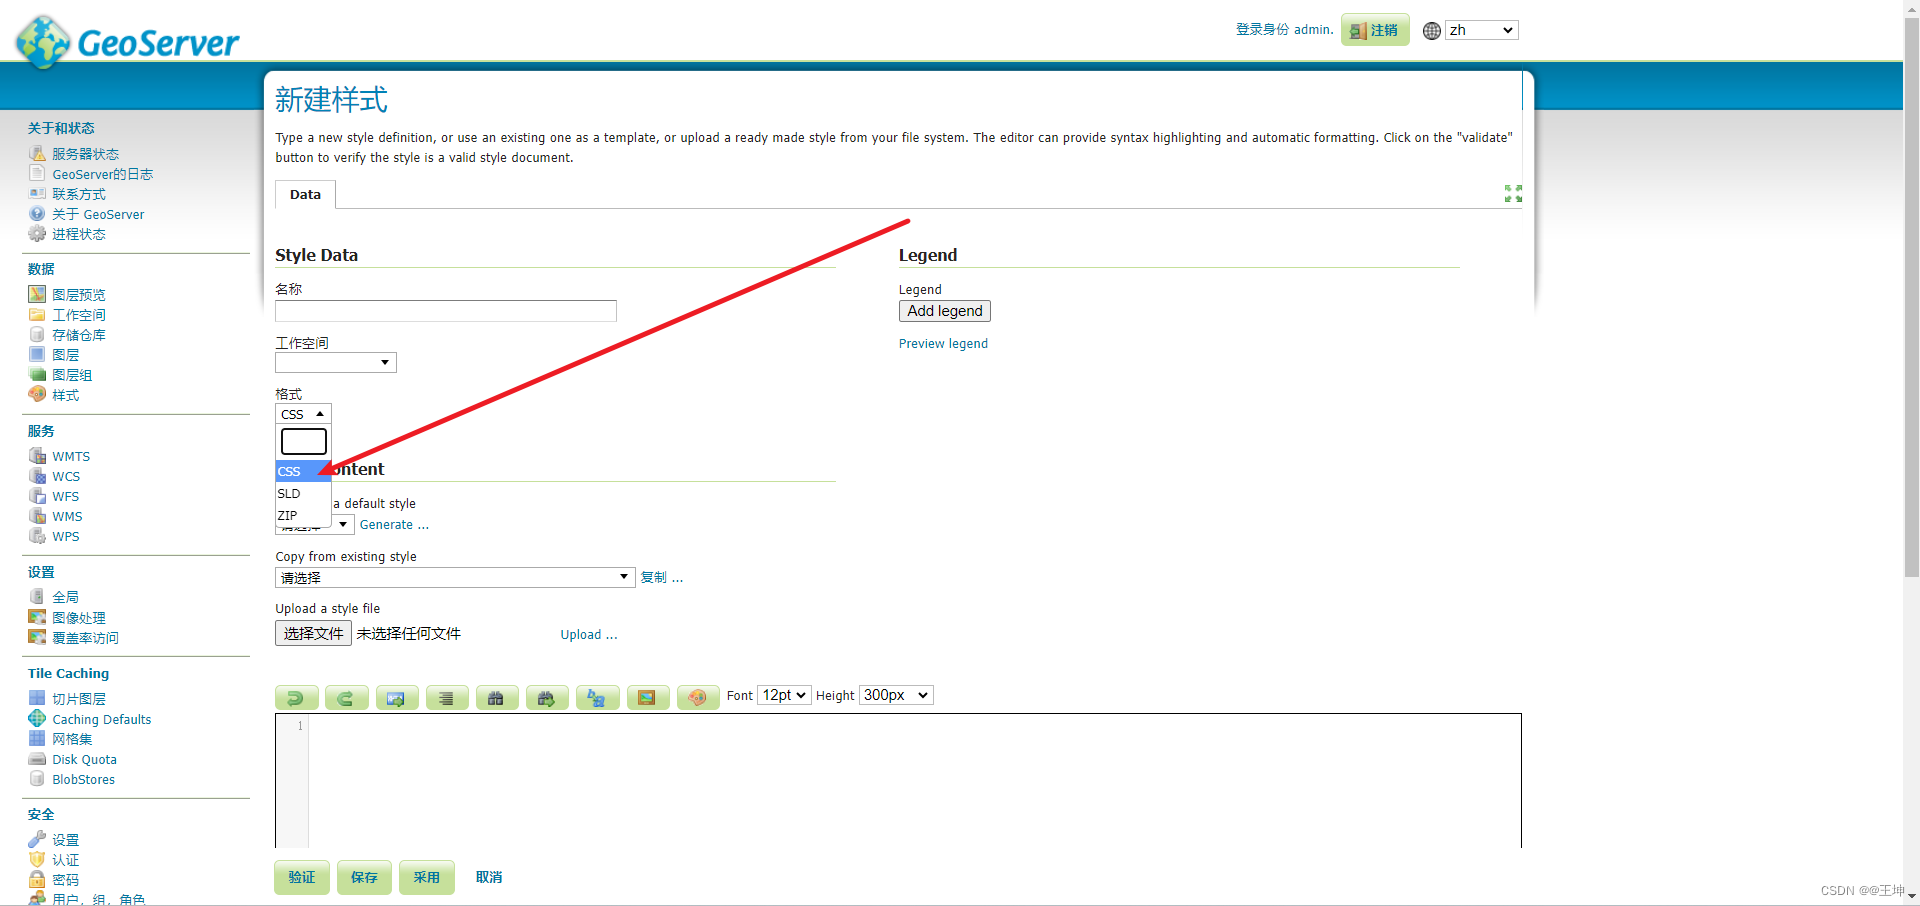Viewport: 1920px width, 906px height.
Task: Open 网格集 under Tile Caching
Action: [x=72, y=739]
